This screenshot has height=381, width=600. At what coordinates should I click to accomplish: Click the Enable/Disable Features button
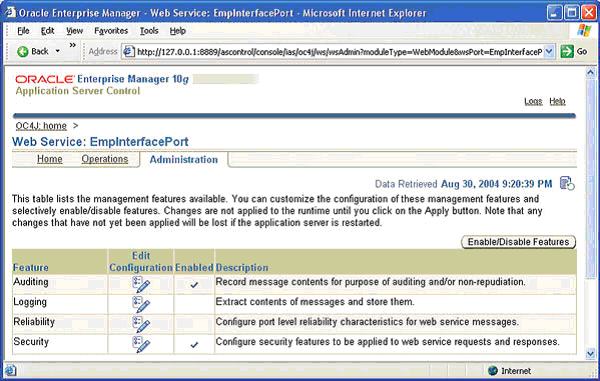(518, 242)
